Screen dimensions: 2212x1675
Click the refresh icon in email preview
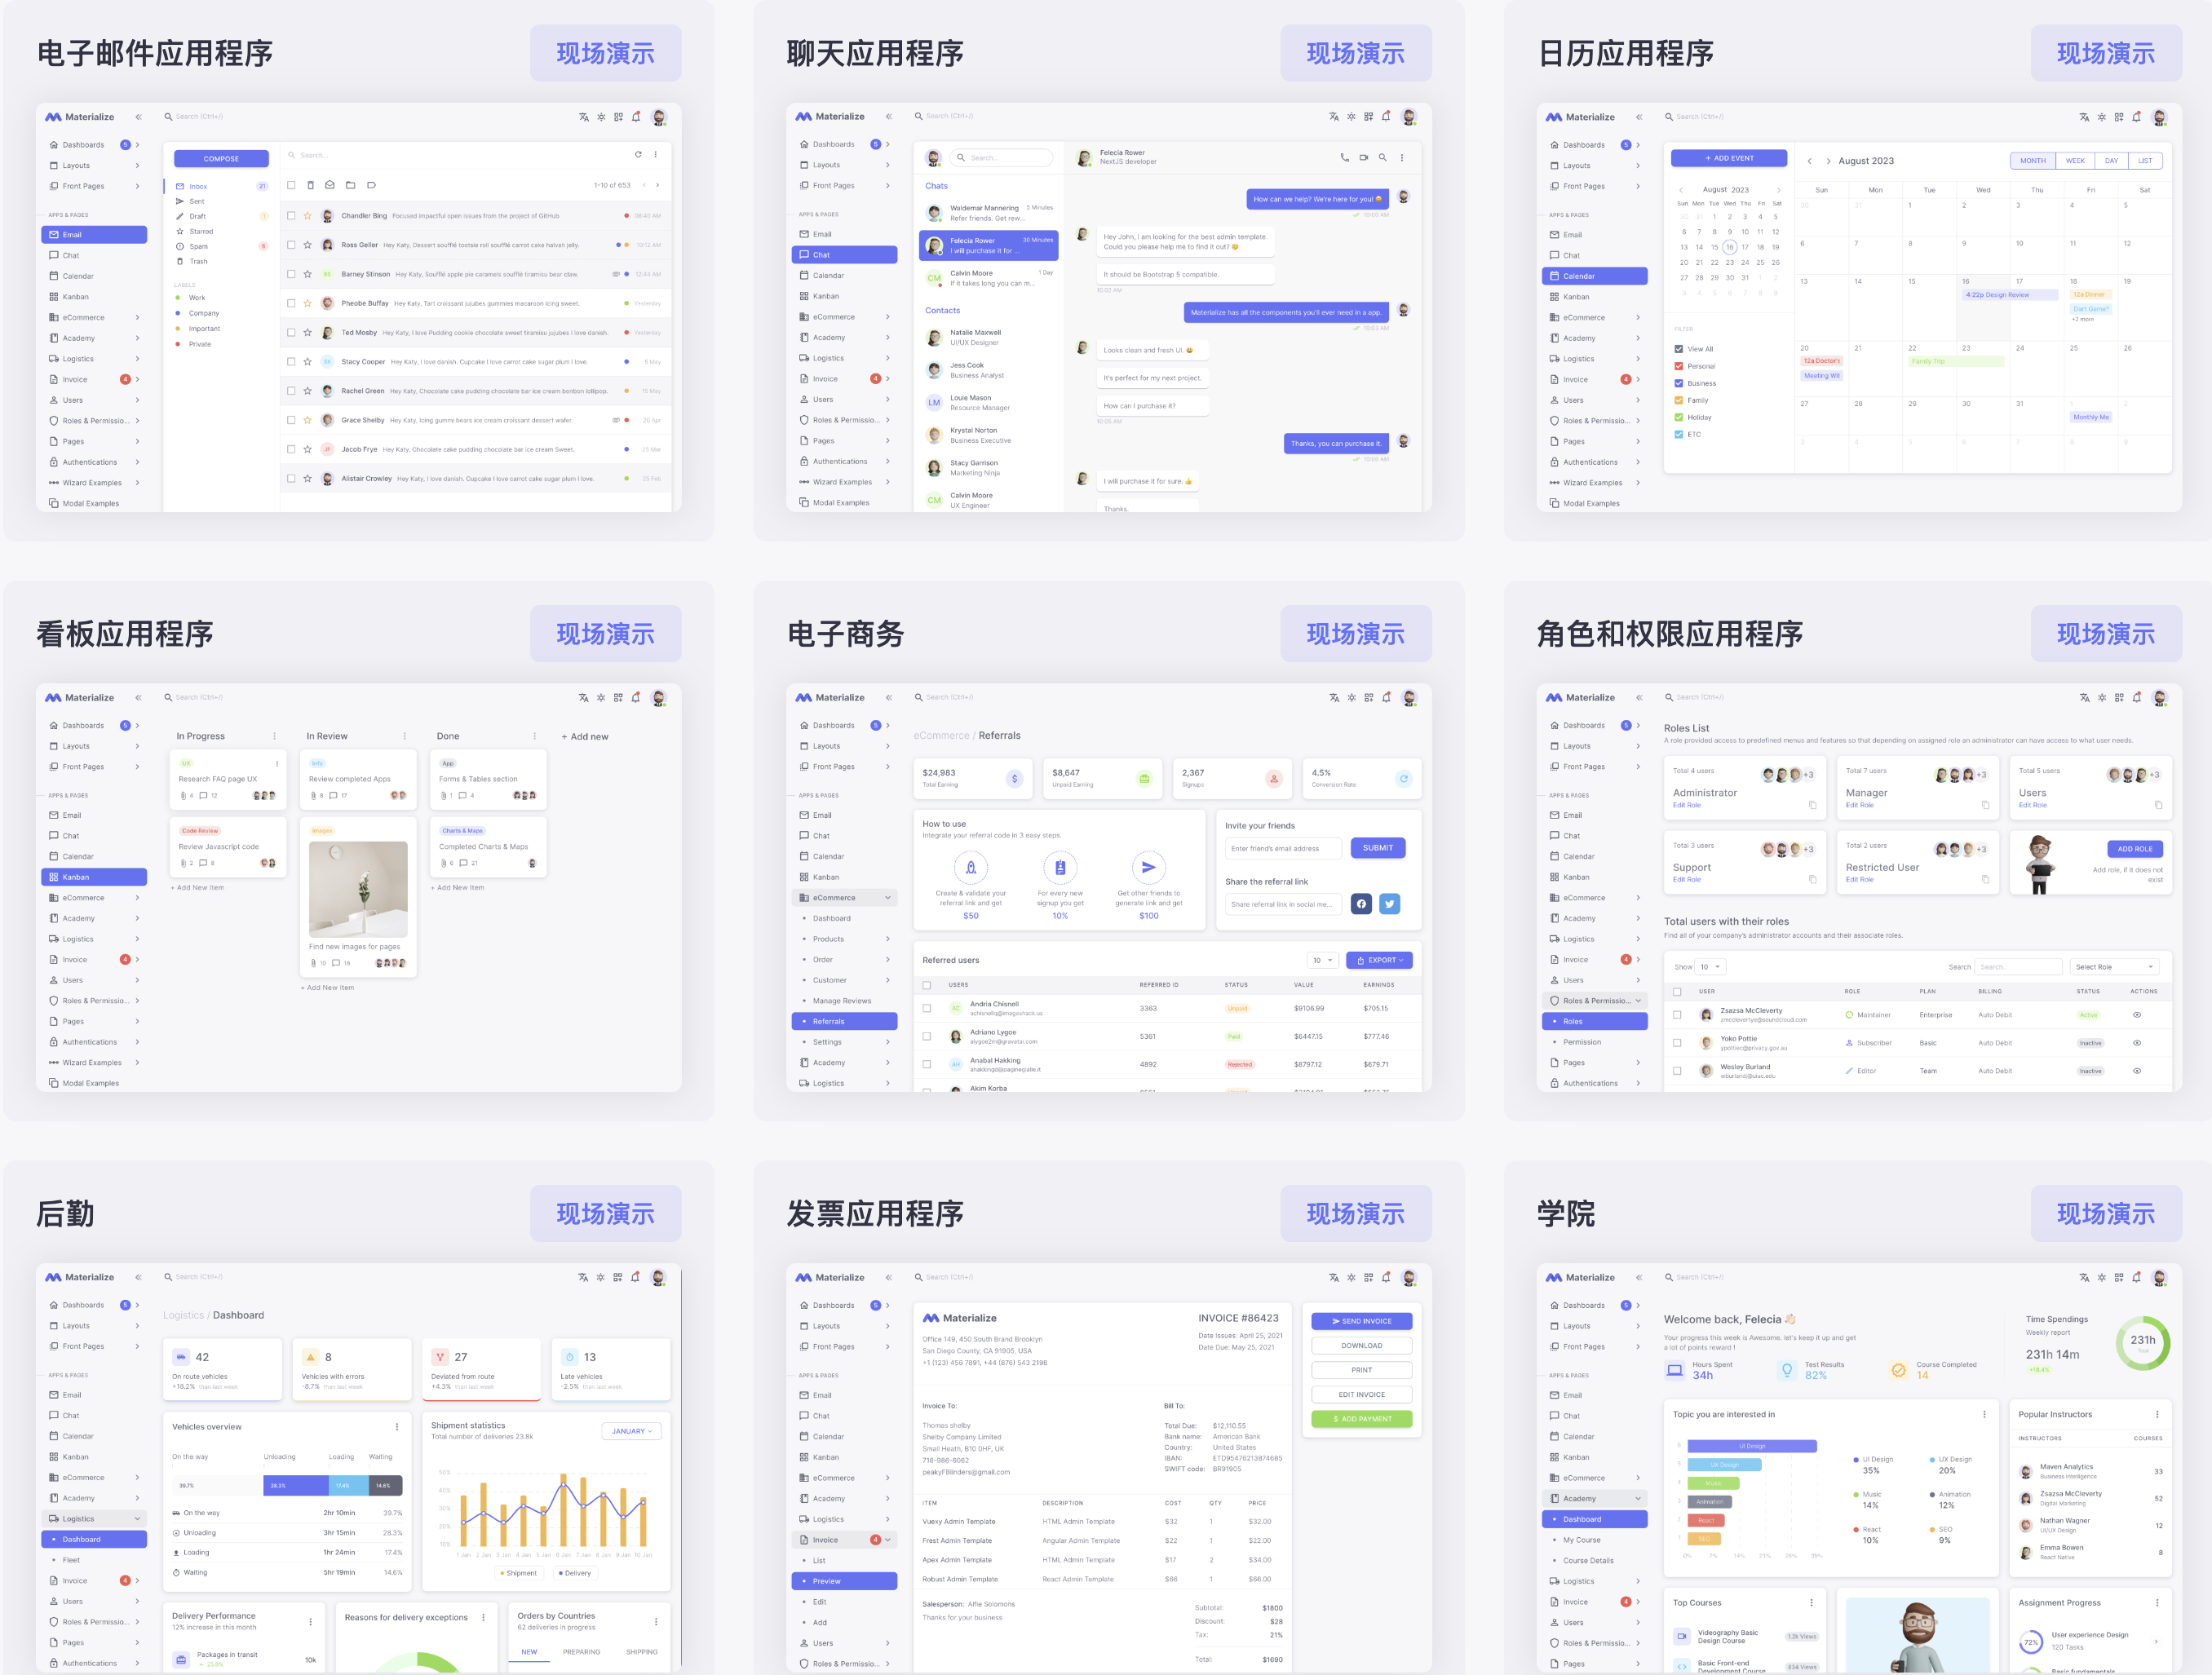pos(638,154)
